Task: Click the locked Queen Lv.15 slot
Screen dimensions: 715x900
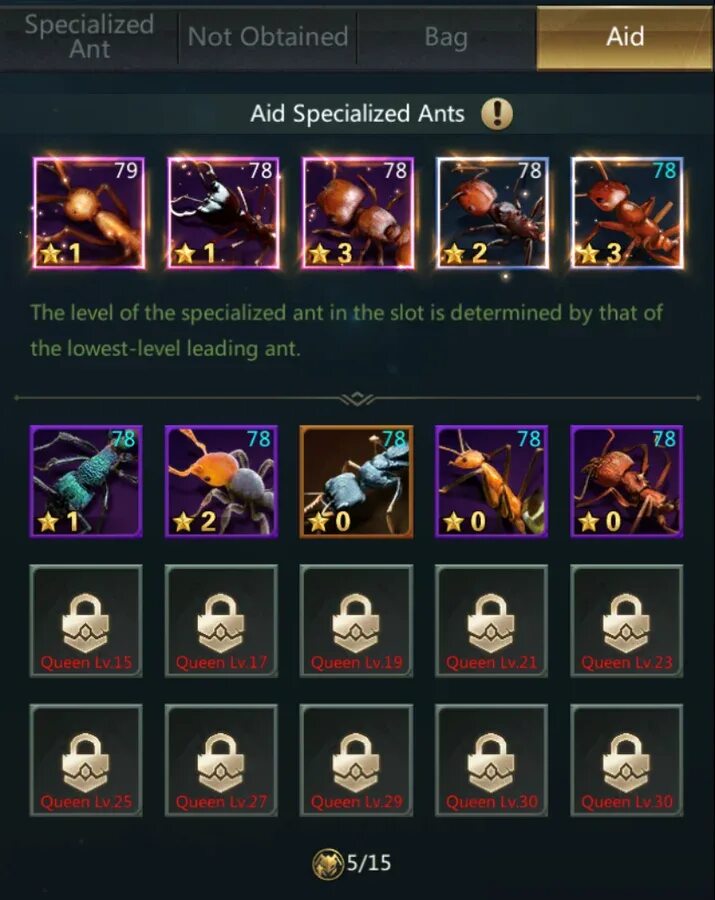Action: click(86, 621)
